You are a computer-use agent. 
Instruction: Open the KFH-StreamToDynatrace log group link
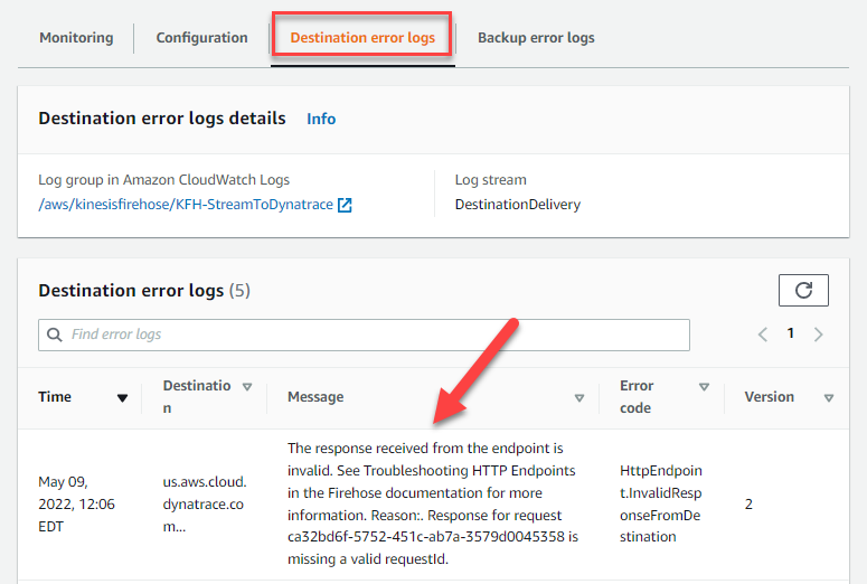[180, 204]
